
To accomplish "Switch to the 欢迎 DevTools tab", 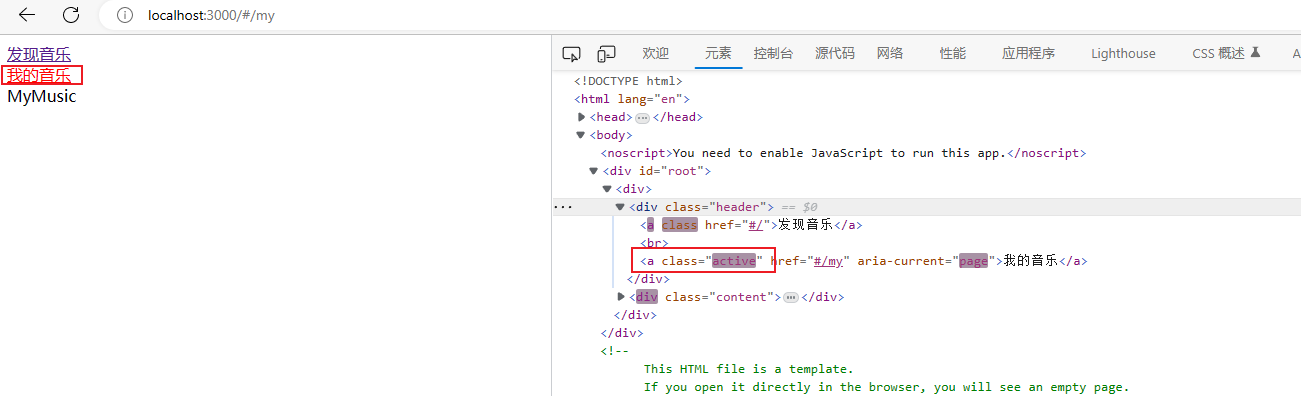I will tap(656, 54).
